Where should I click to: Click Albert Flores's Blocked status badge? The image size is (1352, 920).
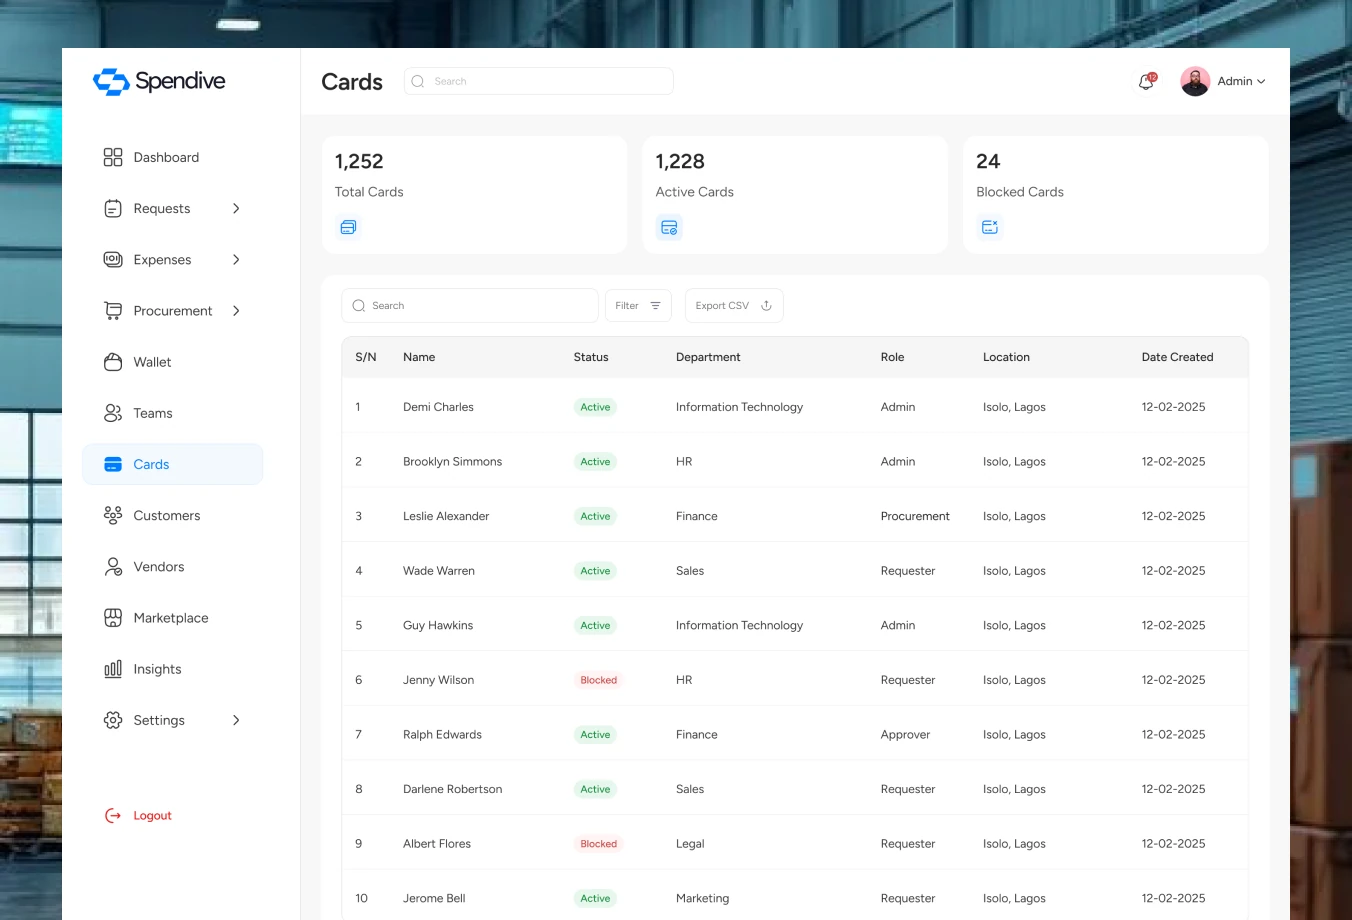point(599,844)
